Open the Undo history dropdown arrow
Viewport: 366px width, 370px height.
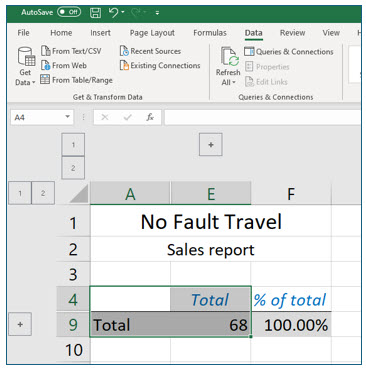tap(123, 12)
